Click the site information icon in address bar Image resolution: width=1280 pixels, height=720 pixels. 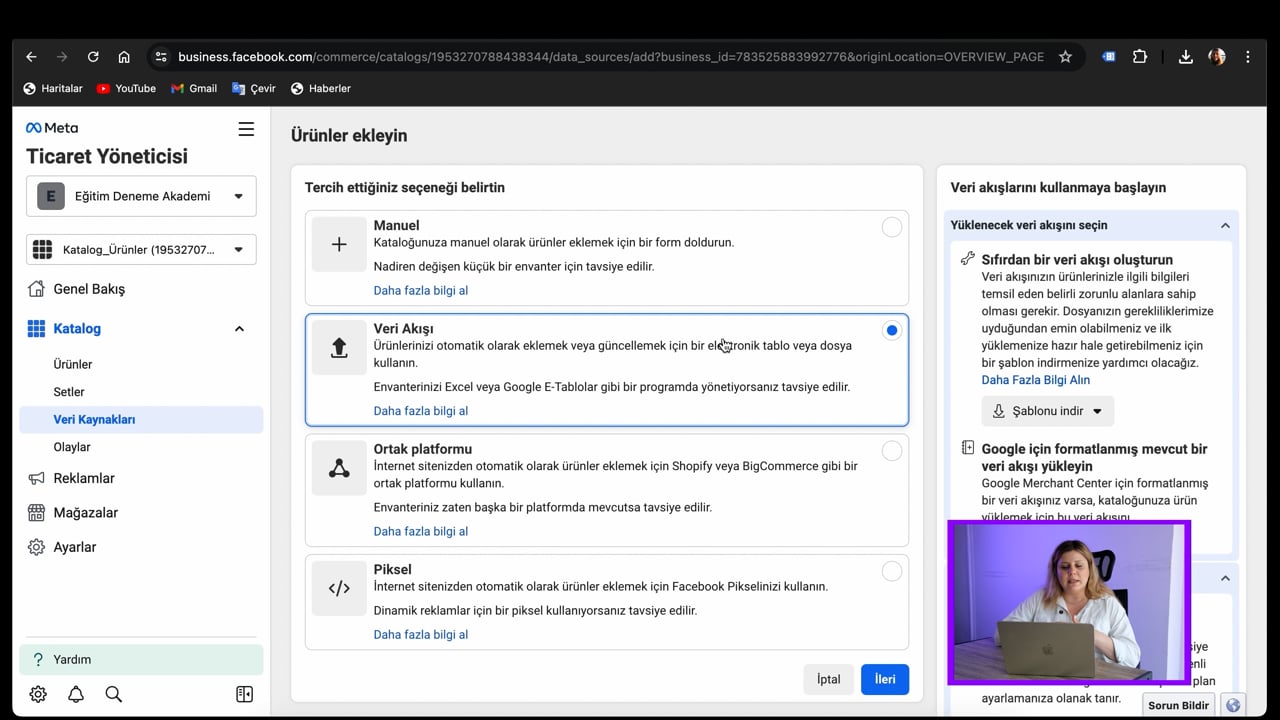tap(161, 57)
